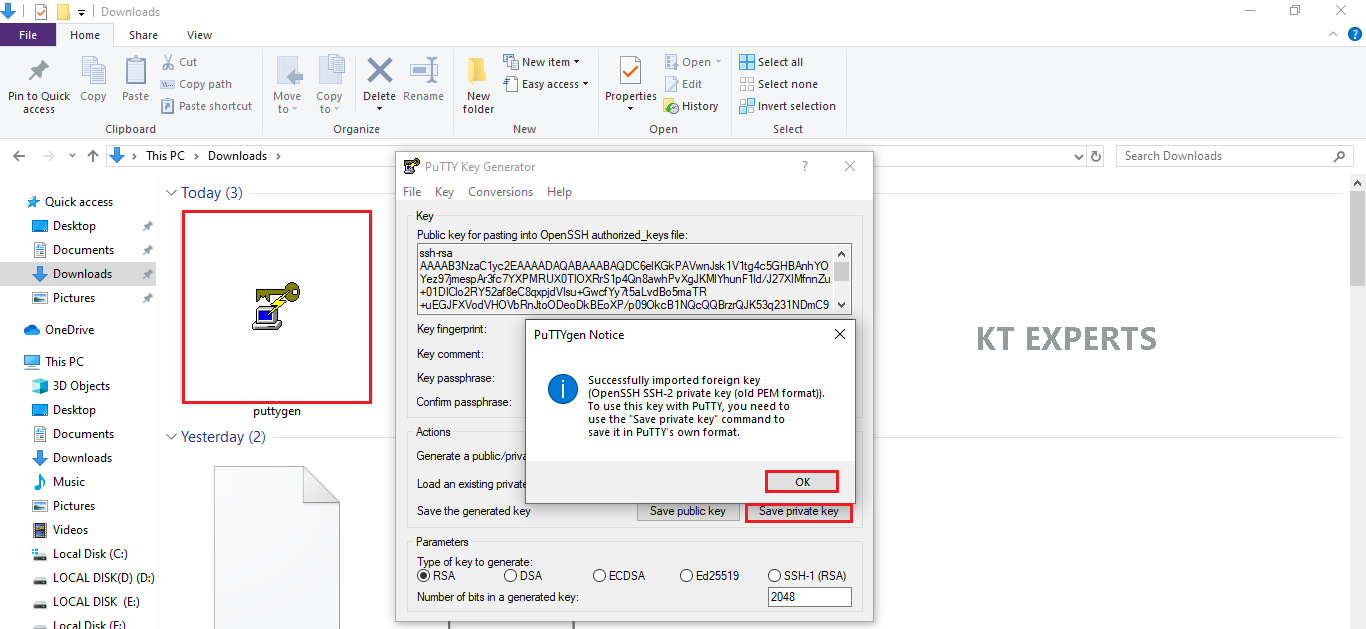Screen dimensions: 1366x629
Task: Close the PuTTYgen Notice dialog
Action: (x=840, y=334)
